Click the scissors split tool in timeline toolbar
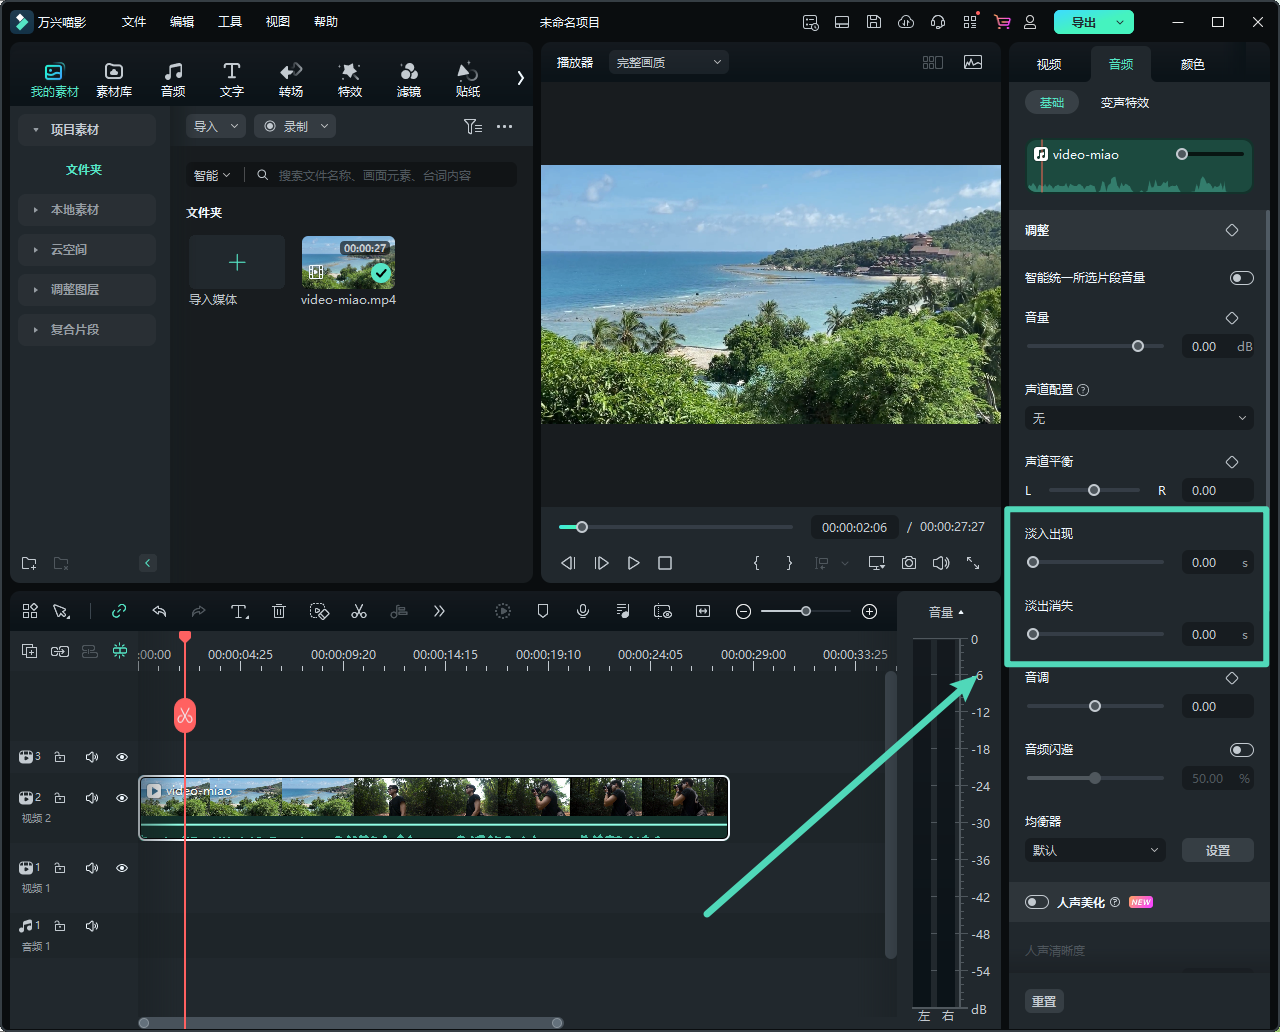 coord(359,611)
